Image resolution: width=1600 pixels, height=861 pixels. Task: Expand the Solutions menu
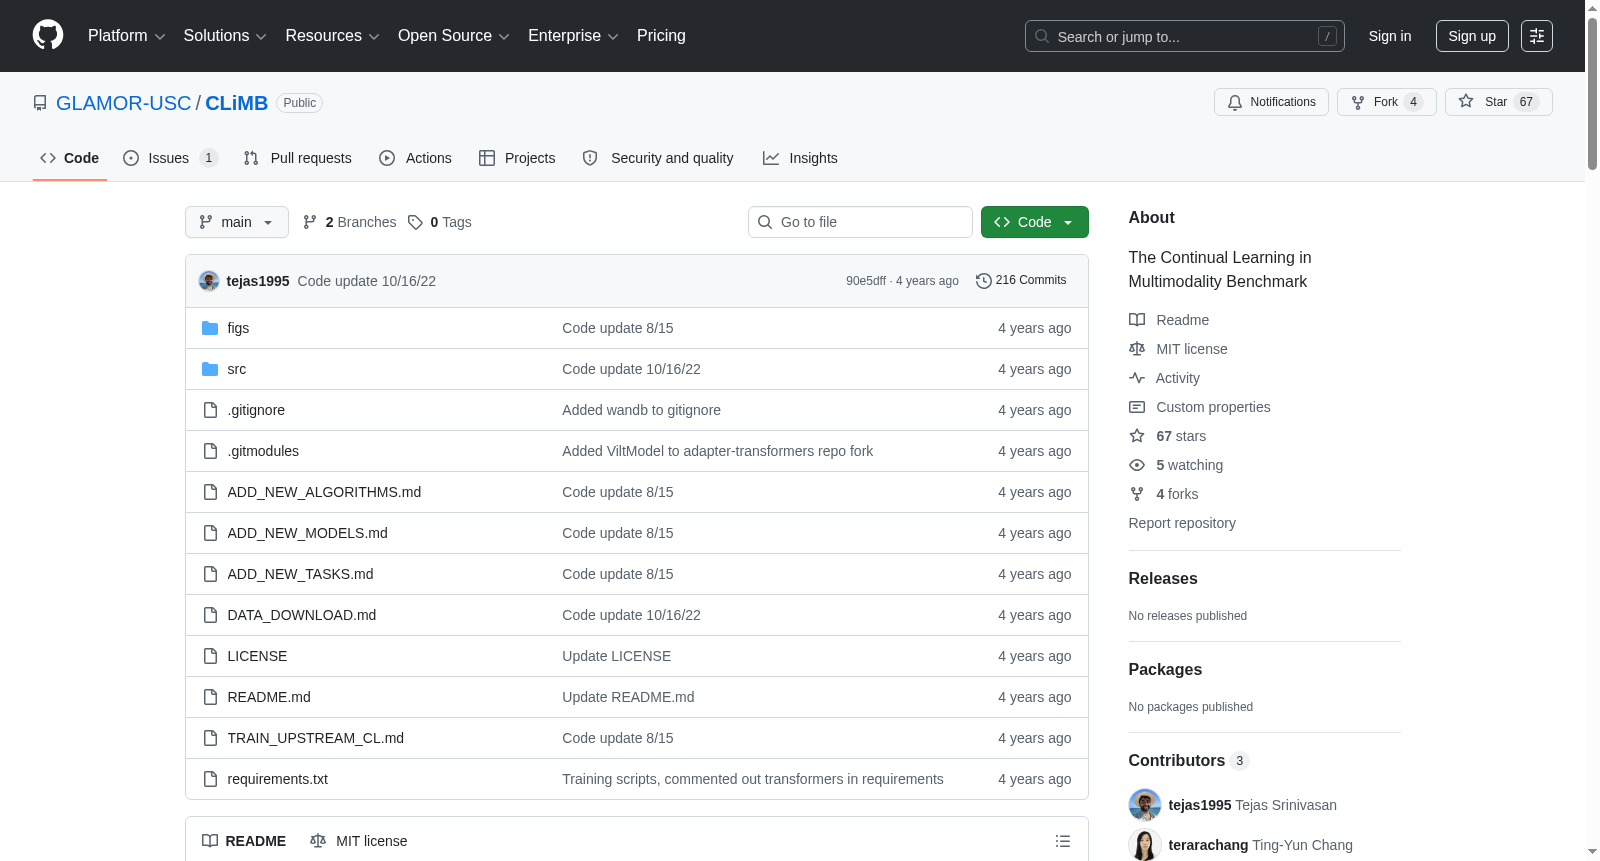(x=225, y=36)
